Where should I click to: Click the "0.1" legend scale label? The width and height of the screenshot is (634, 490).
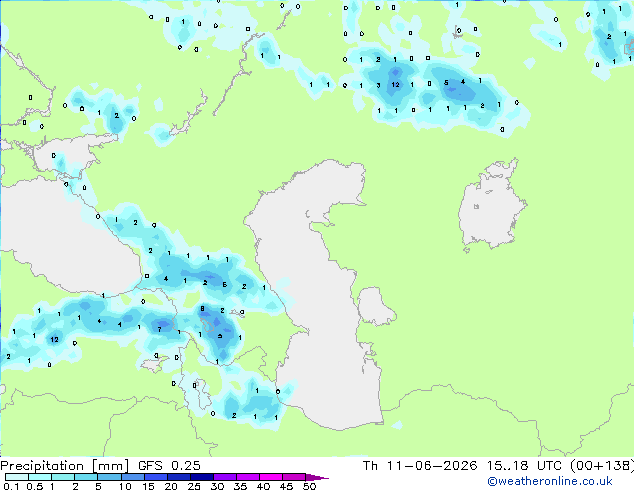tap(11, 486)
